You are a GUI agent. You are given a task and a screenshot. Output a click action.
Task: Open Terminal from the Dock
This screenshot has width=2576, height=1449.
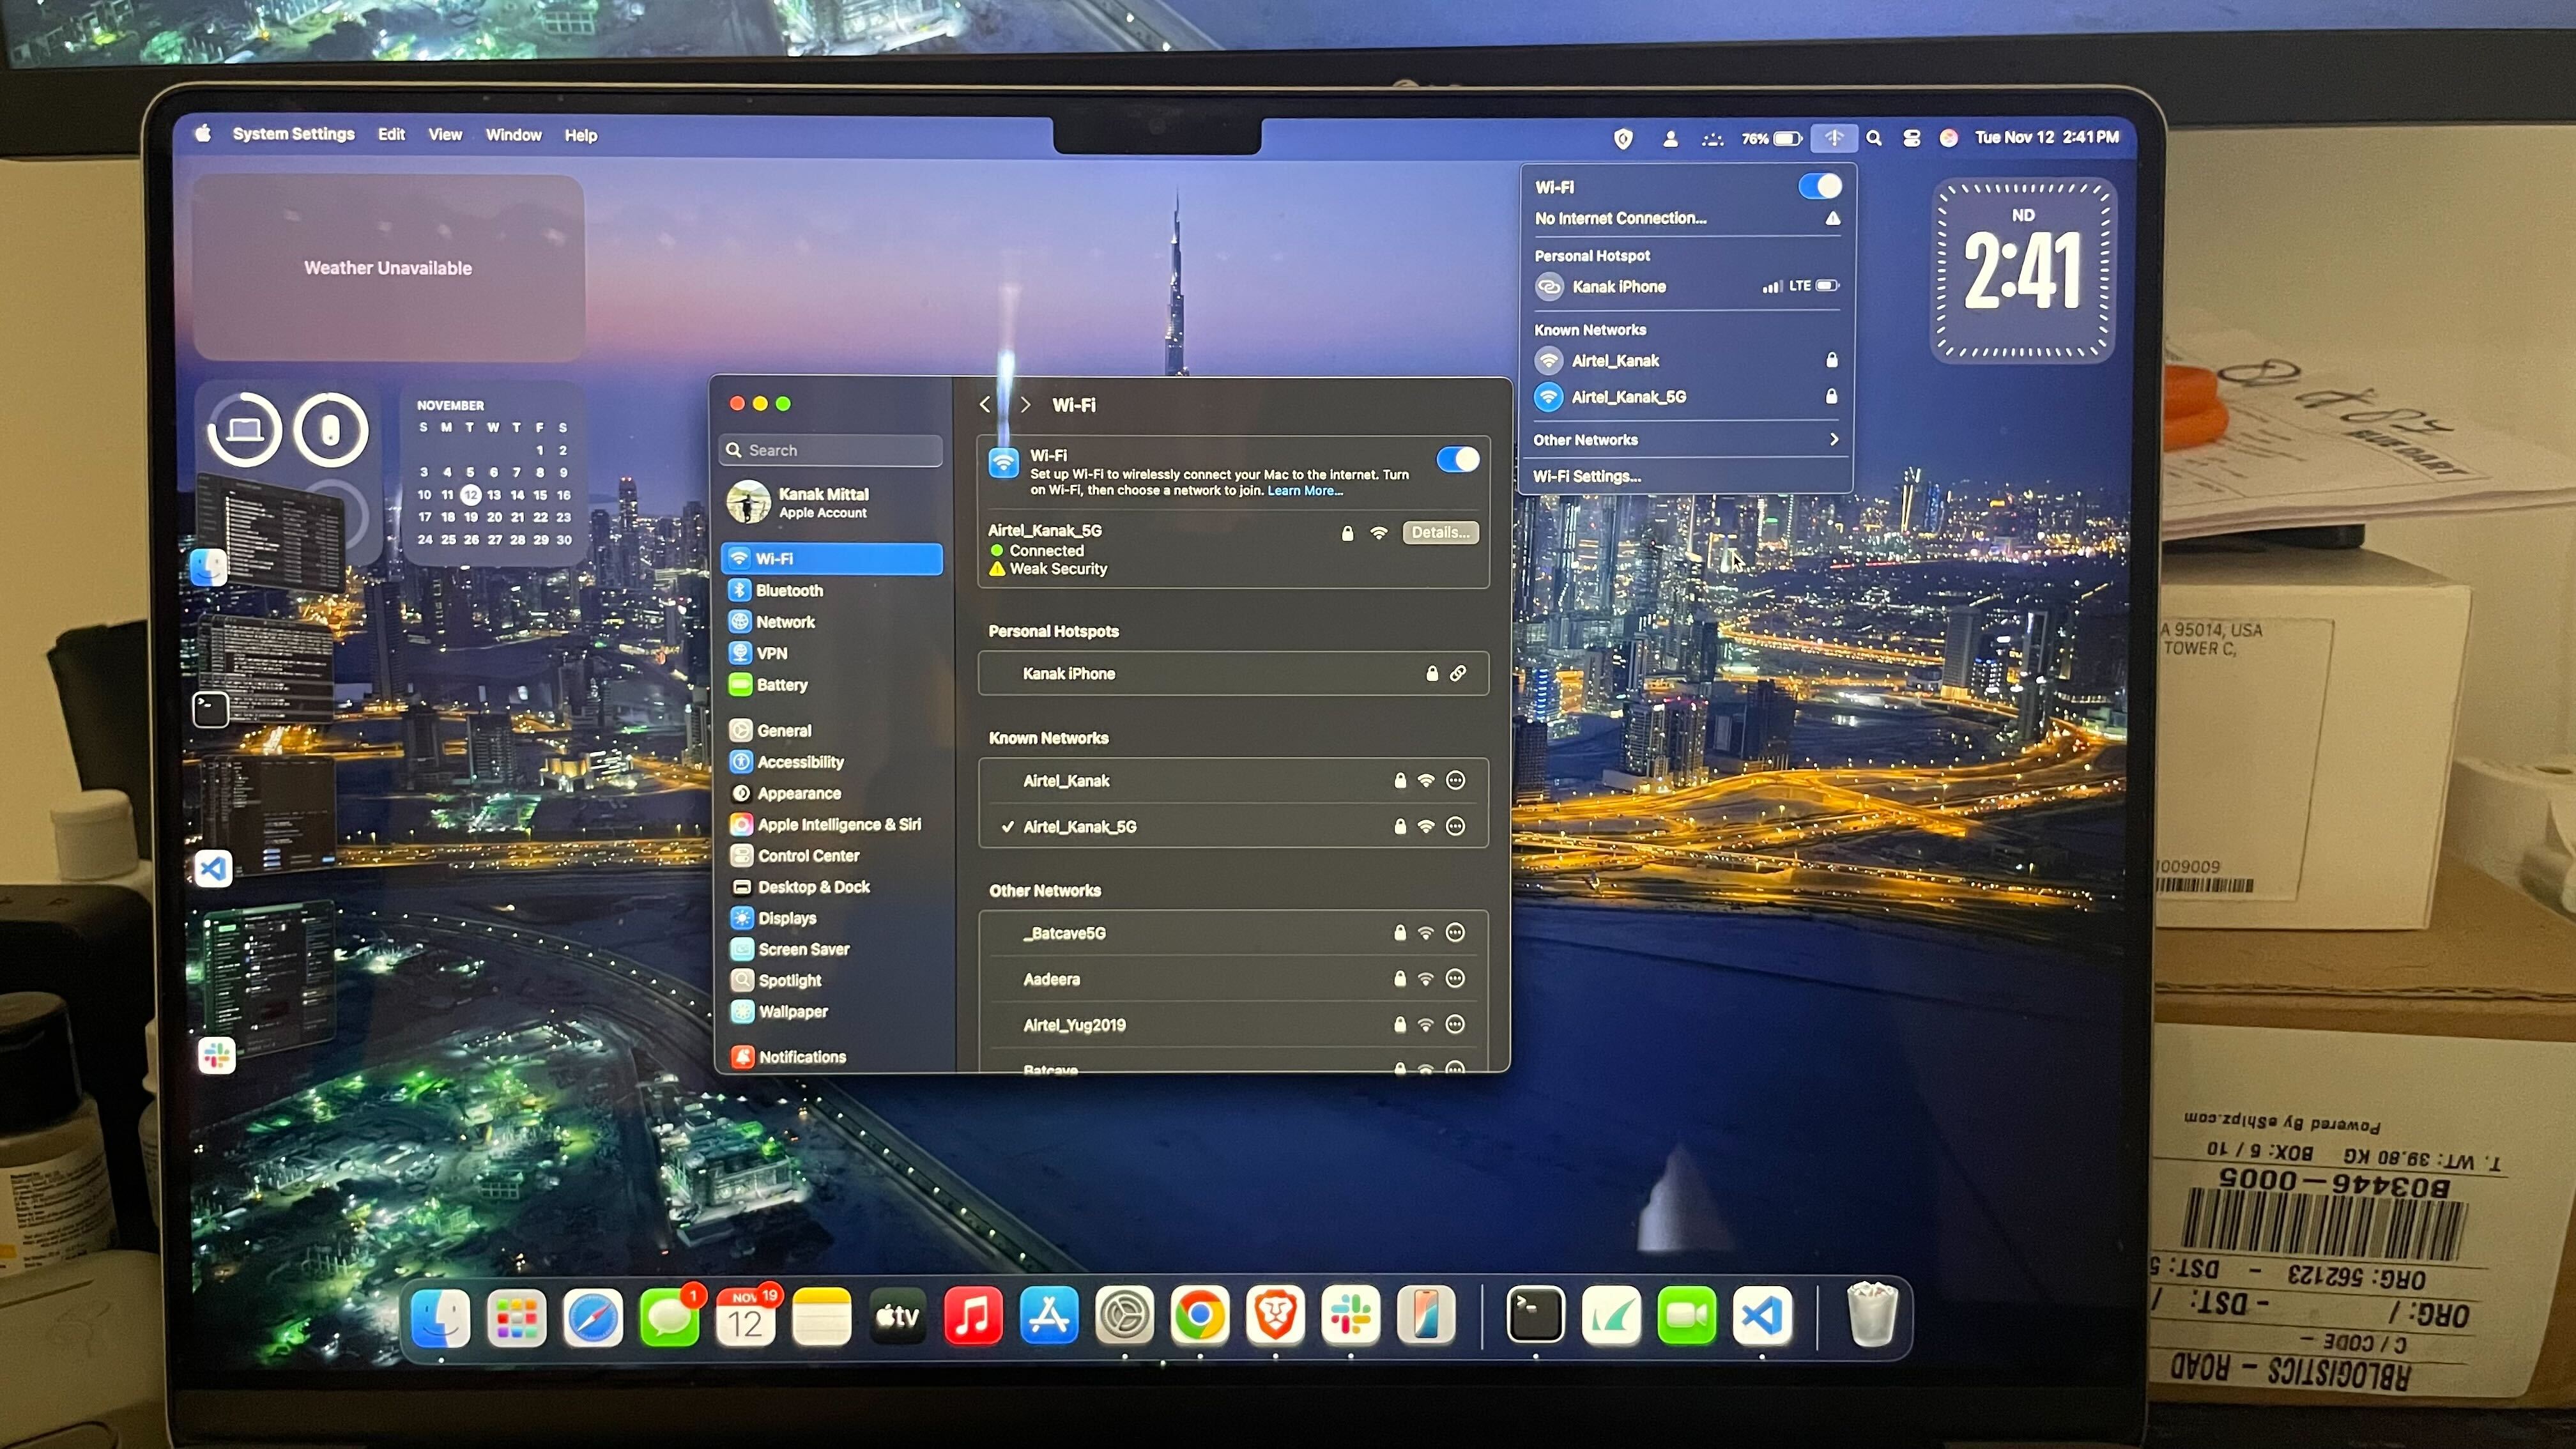click(1535, 1316)
